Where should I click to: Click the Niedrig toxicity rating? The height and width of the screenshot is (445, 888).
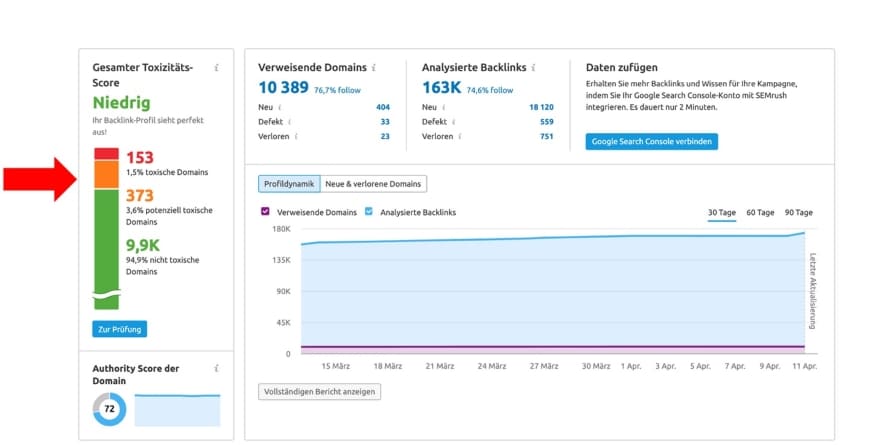[x=122, y=103]
